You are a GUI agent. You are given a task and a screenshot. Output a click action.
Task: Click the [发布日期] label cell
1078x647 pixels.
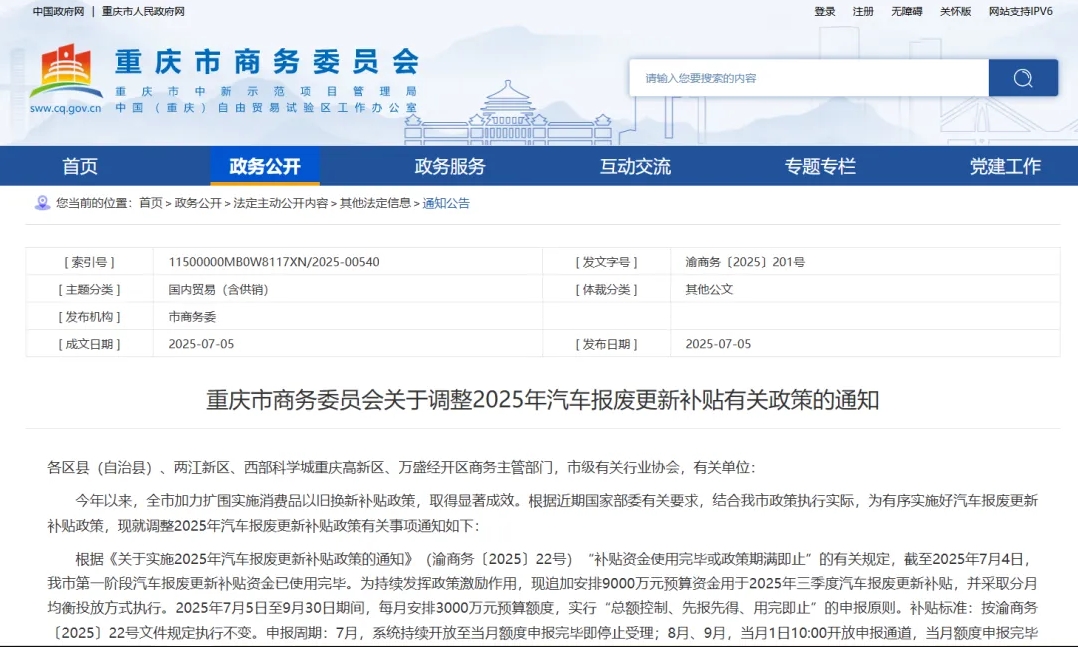(x=606, y=344)
